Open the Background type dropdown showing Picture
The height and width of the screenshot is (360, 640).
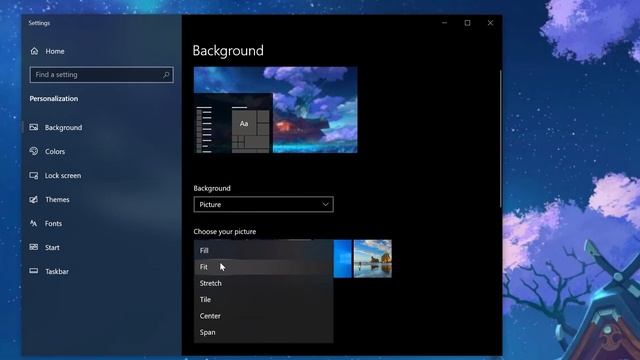click(263, 204)
